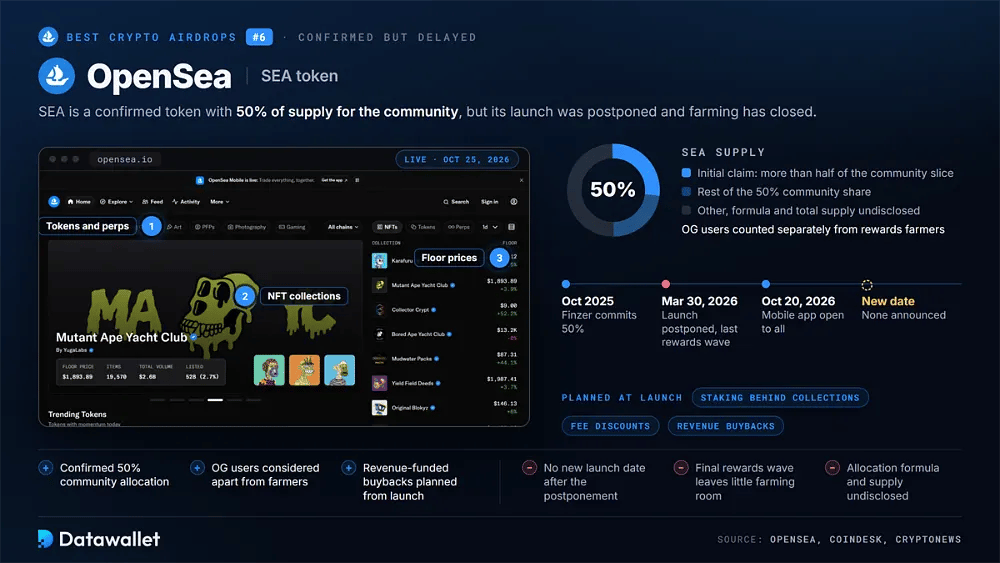The image size is (1000, 563).
Task: Click the Fee Discounts pill
Action: (x=610, y=426)
